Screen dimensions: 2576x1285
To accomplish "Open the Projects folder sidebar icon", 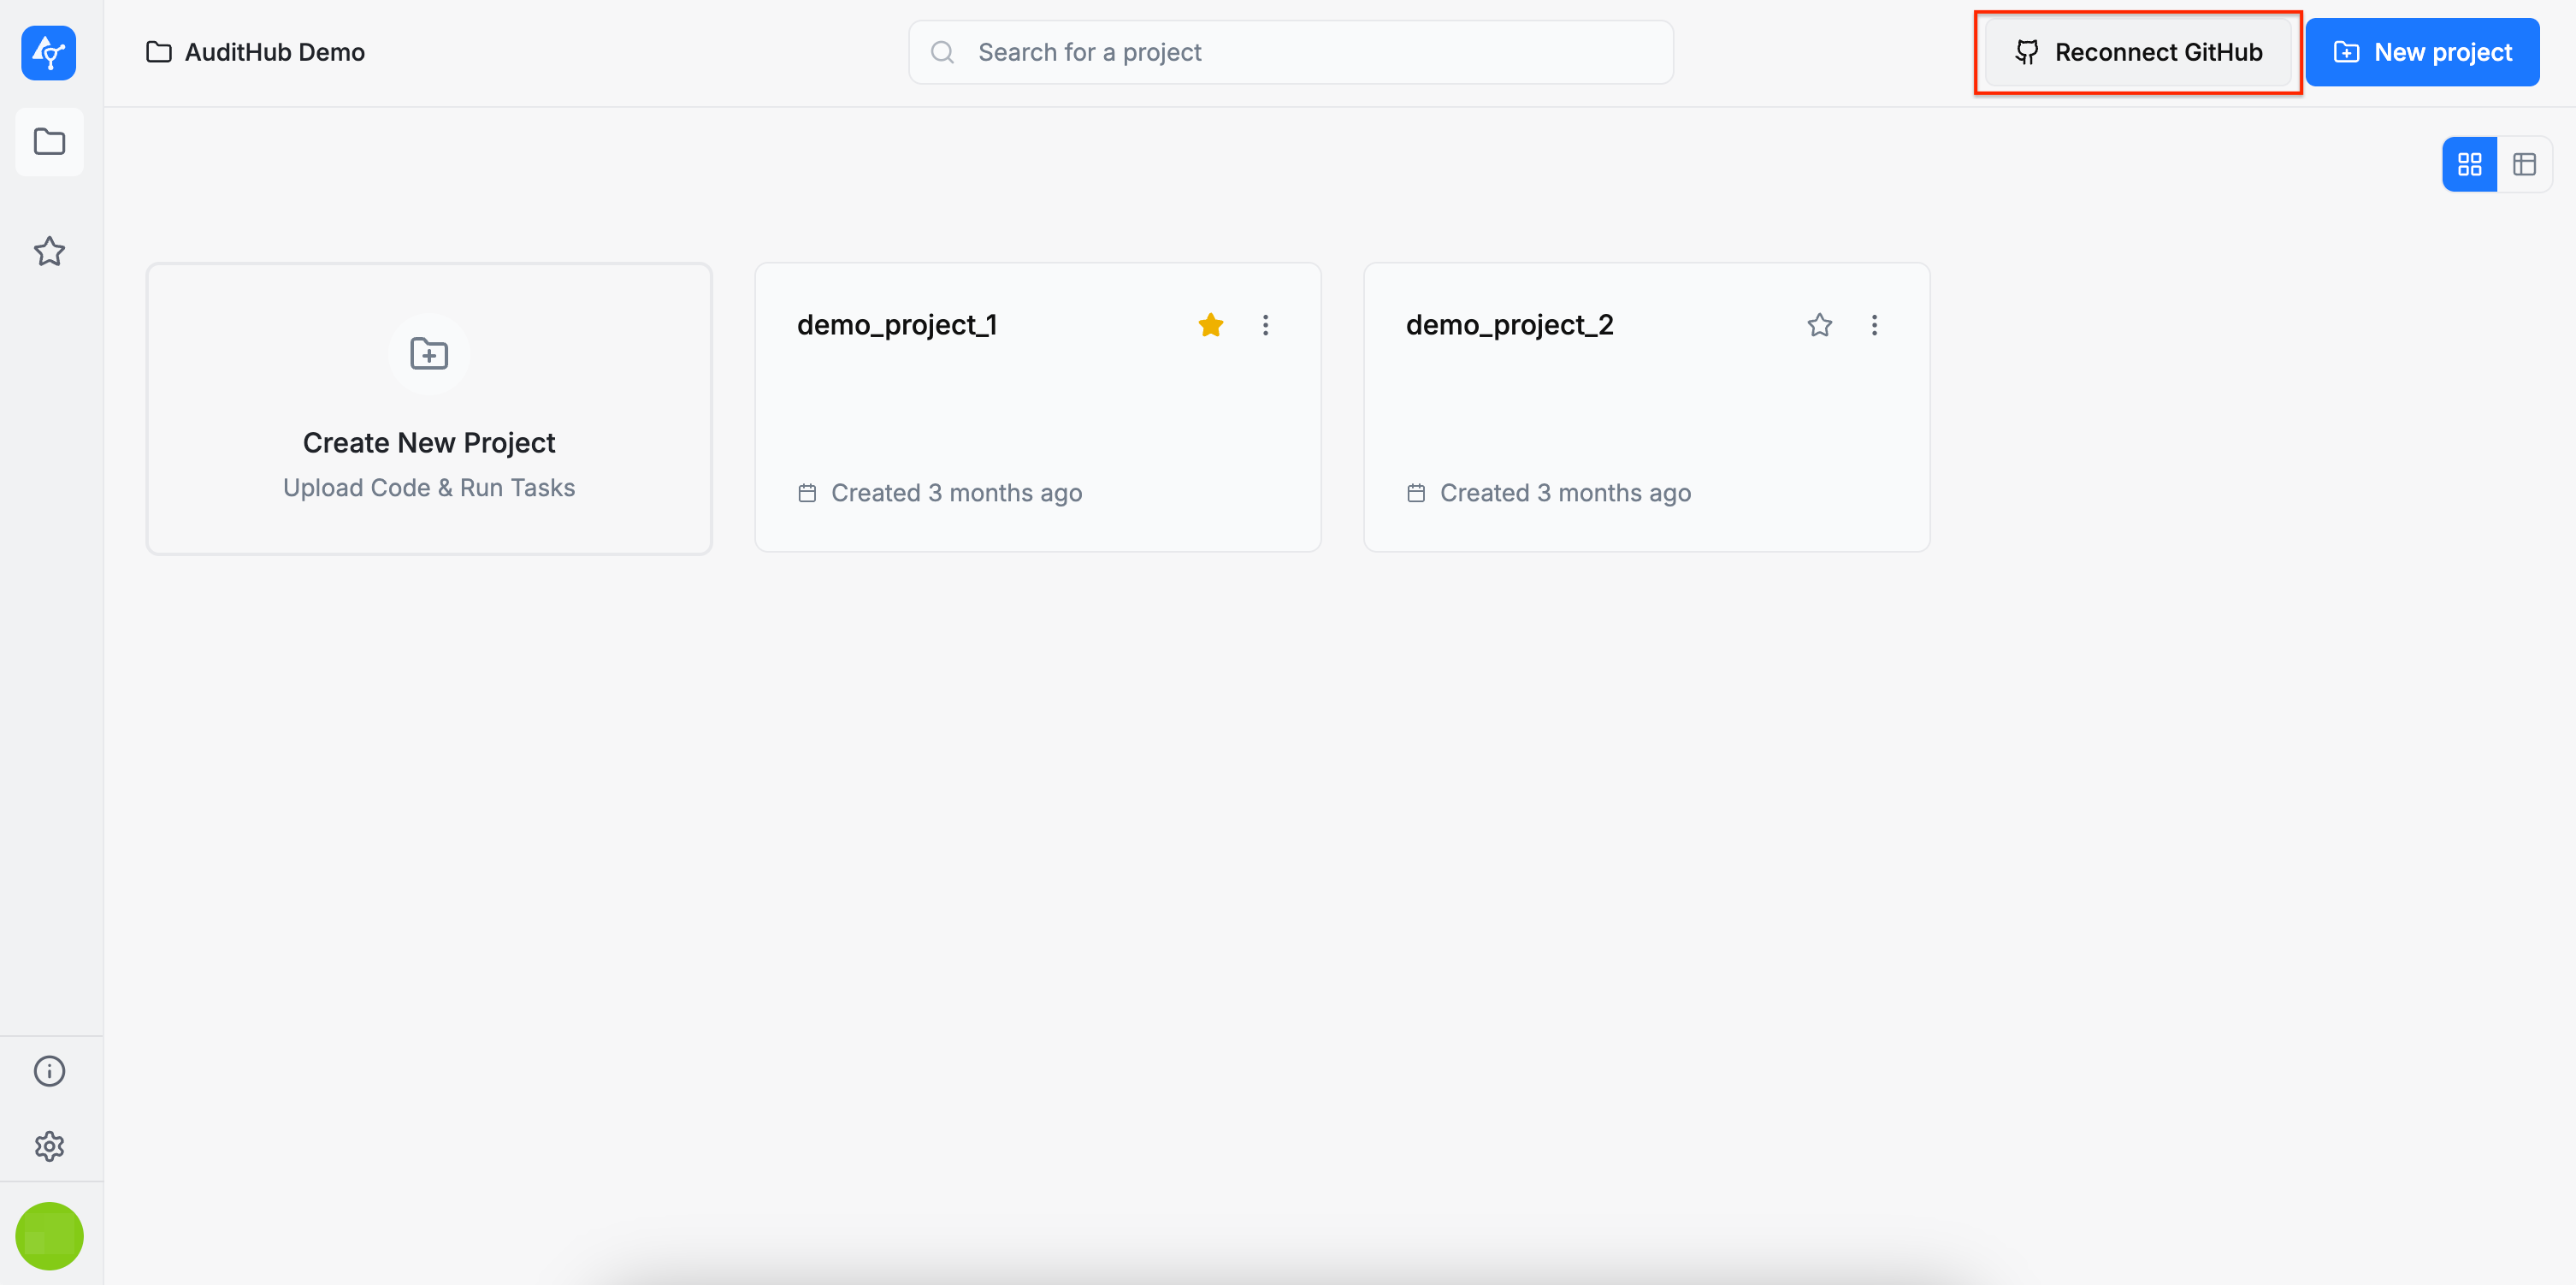I will pyautogui.click(x=49, y=141).
